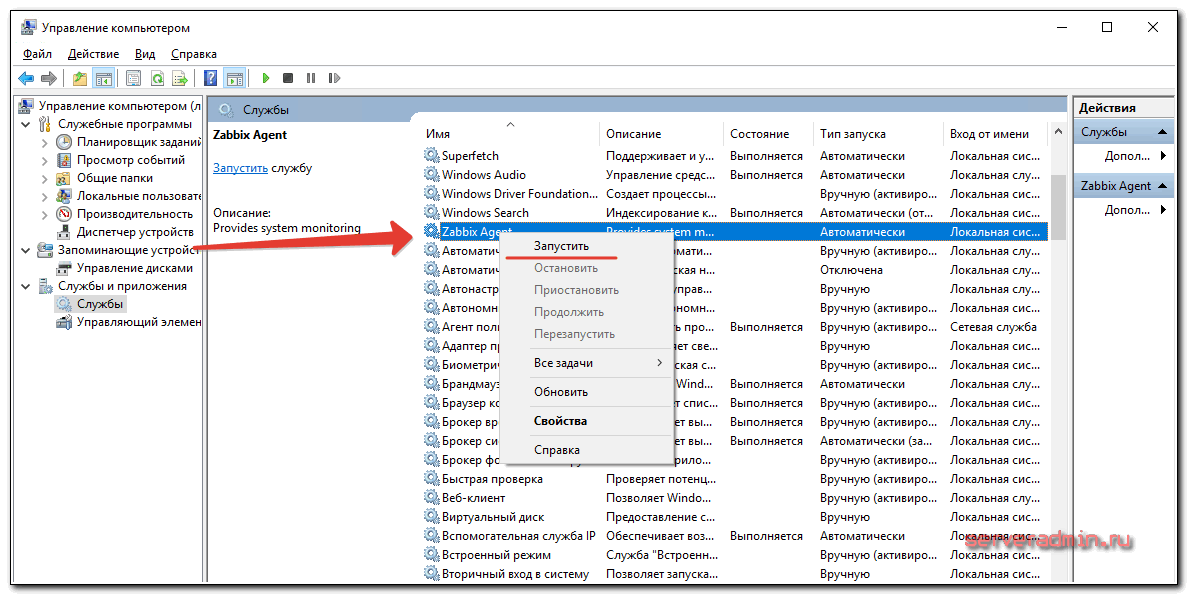
Task: Click the Up One Level folder icon
Action: (x=80, y=78)
